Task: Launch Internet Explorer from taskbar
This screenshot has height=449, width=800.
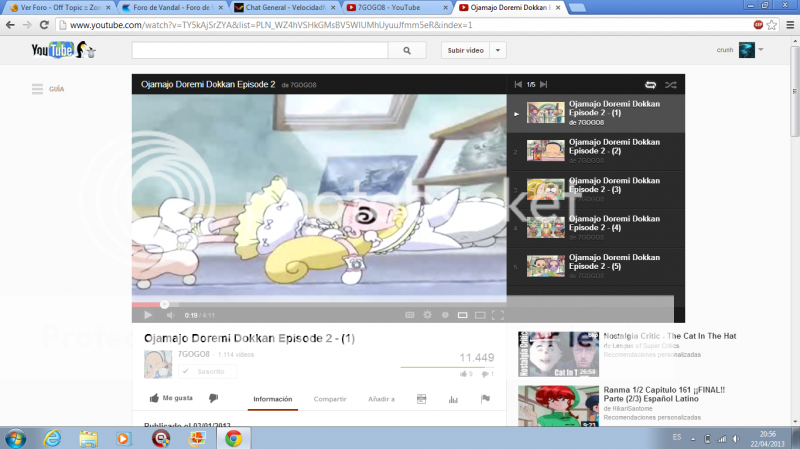Action: 52,438
